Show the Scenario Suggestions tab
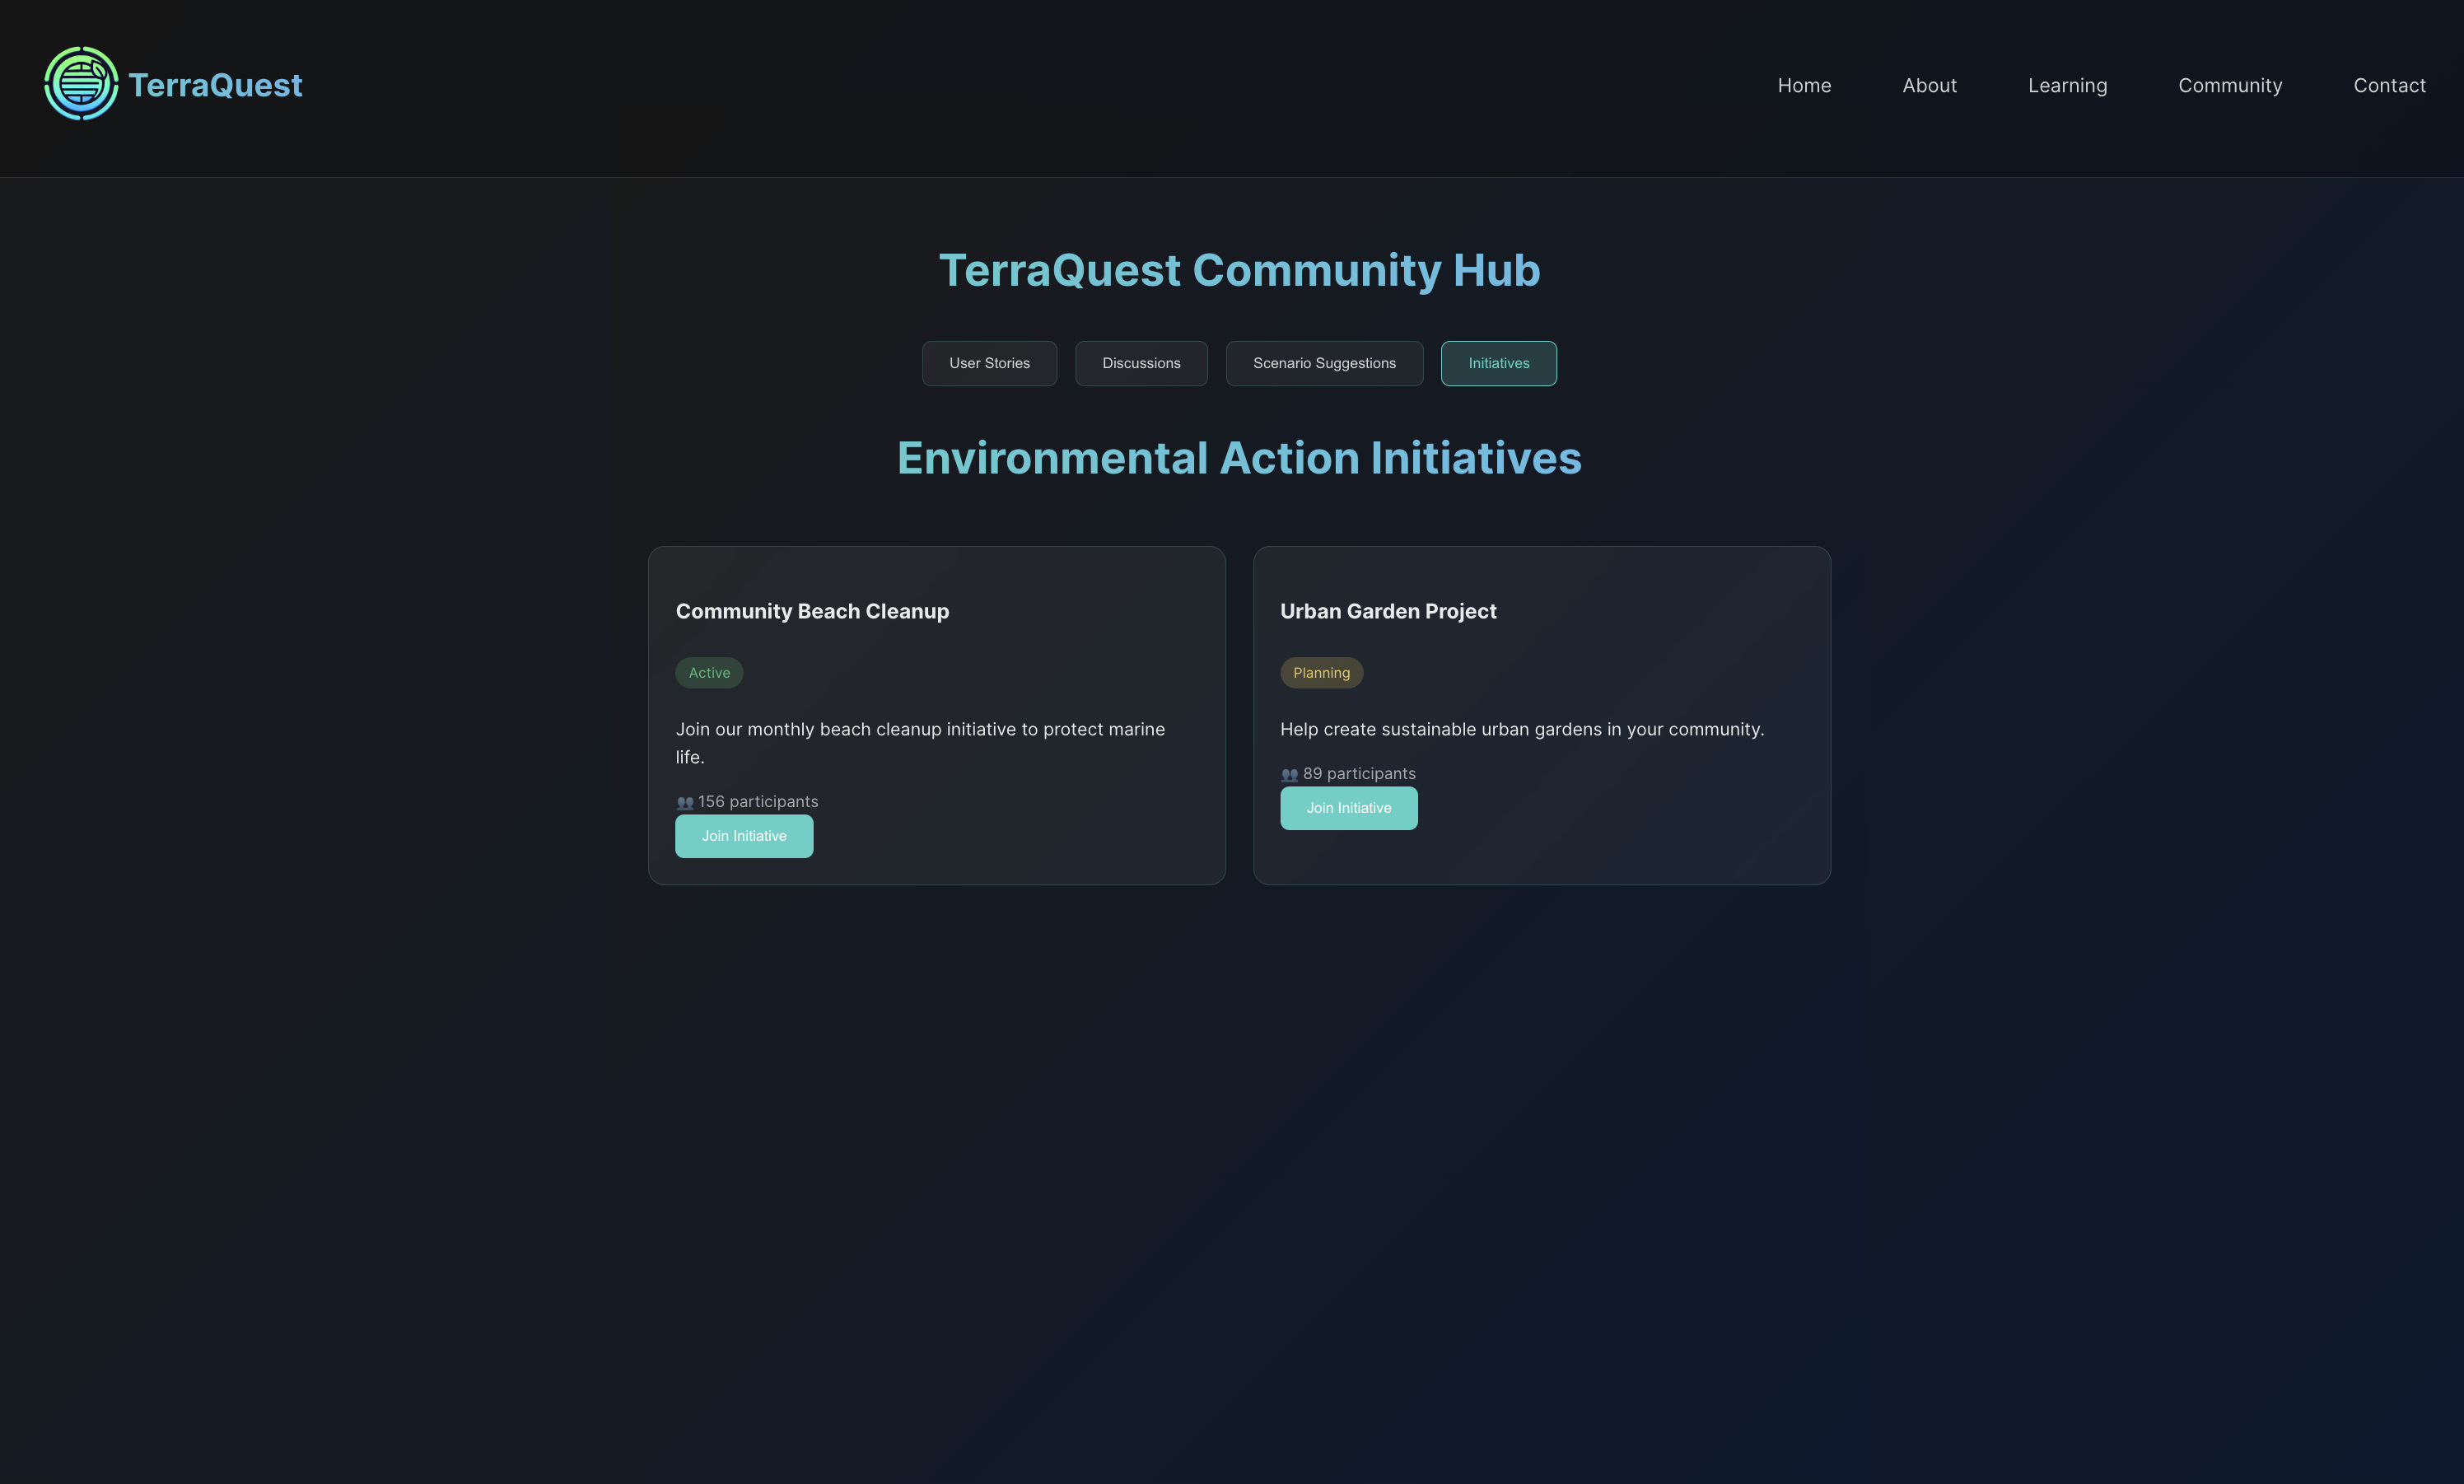The image size is (2464, 1484). point(1323,363)
